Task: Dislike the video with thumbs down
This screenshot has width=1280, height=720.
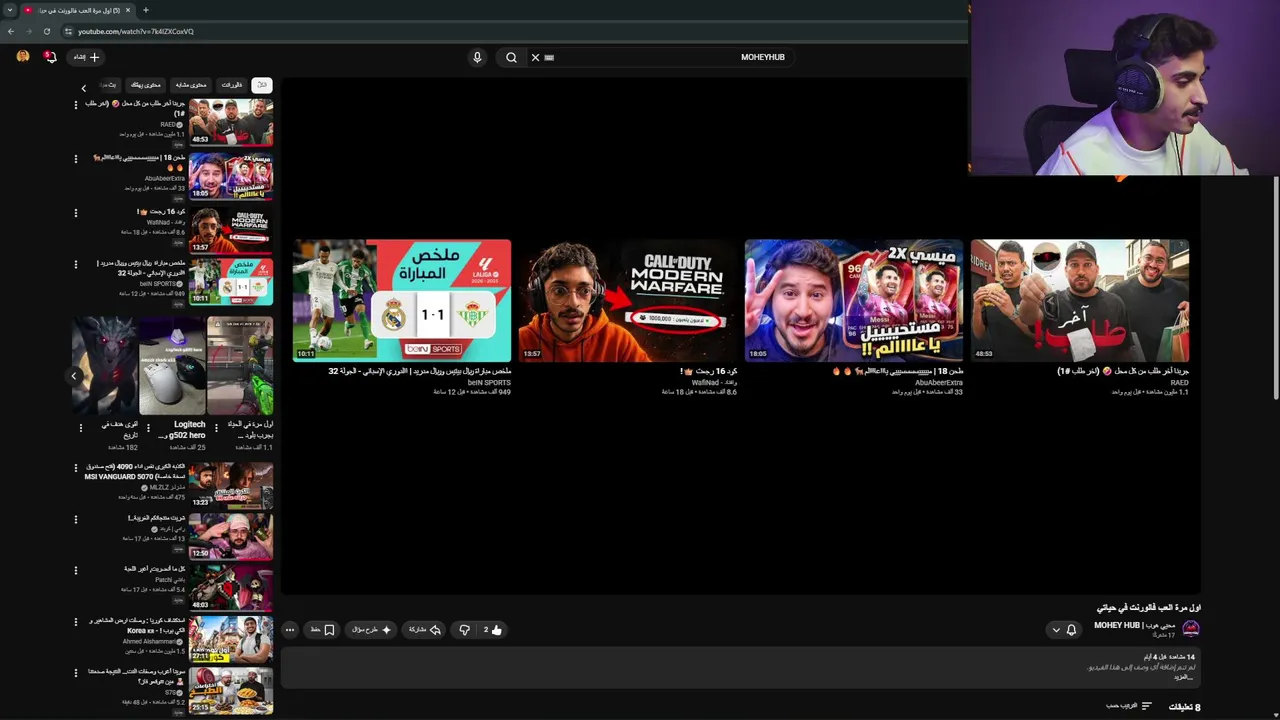Action: 464,630
